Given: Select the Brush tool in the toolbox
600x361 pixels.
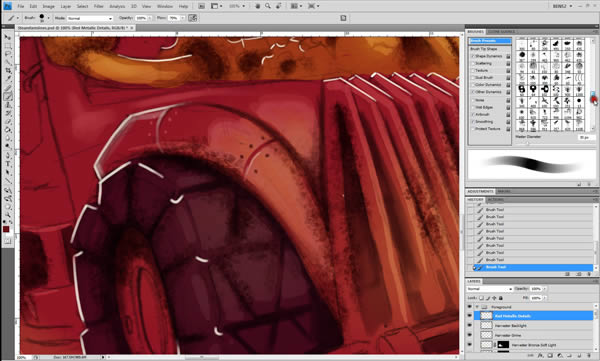Looking at the screenshot, I should (x=7, y=96).
